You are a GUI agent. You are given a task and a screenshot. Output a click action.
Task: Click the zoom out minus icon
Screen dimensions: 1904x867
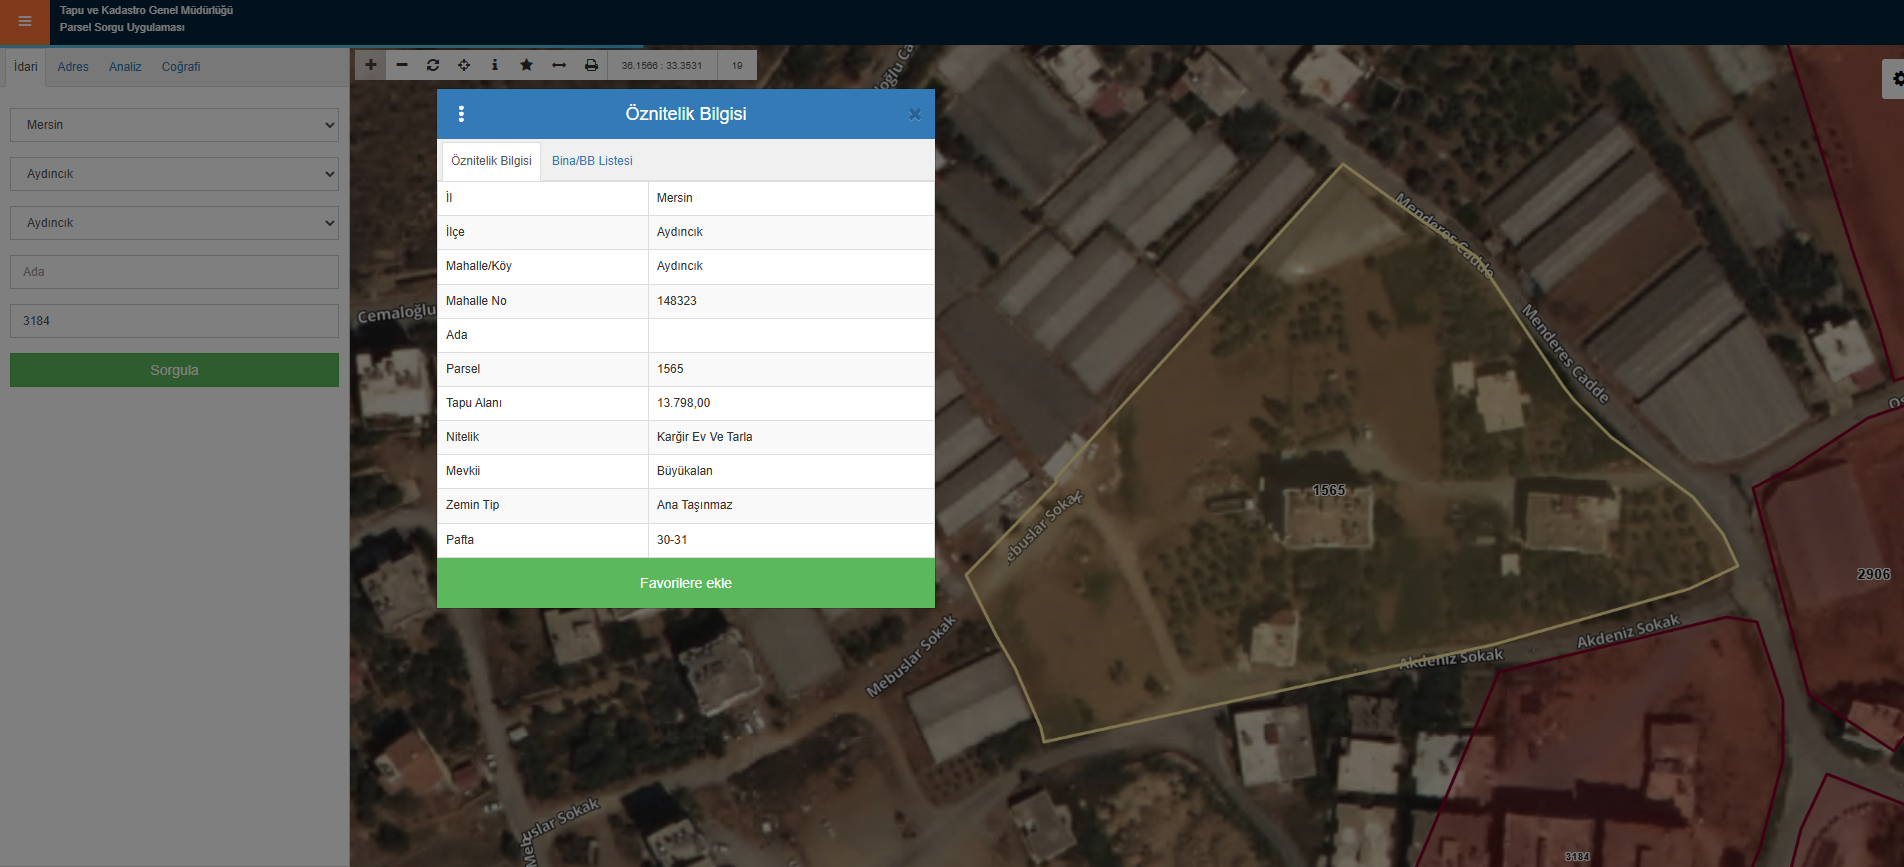pos(402,65)
